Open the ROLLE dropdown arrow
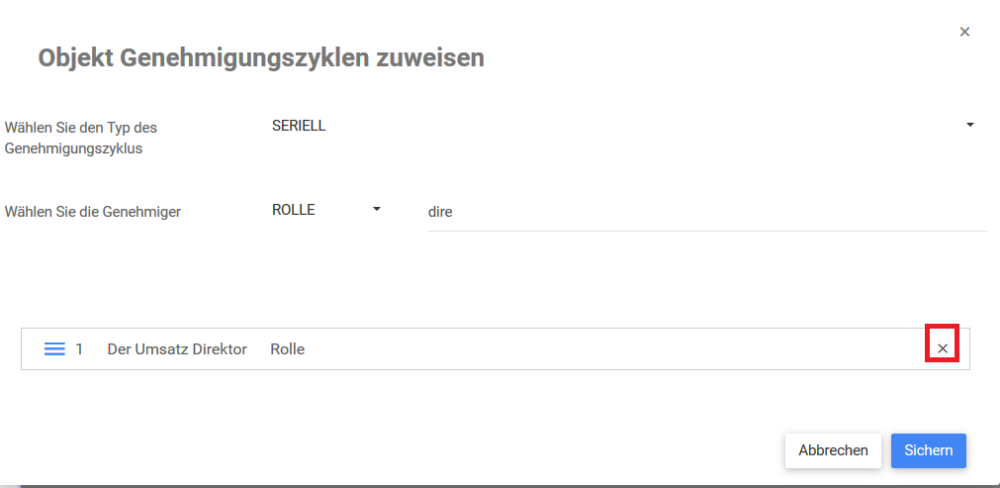Image resolution: width=1000 pixels, height=488 pixels. pos(377,210)
